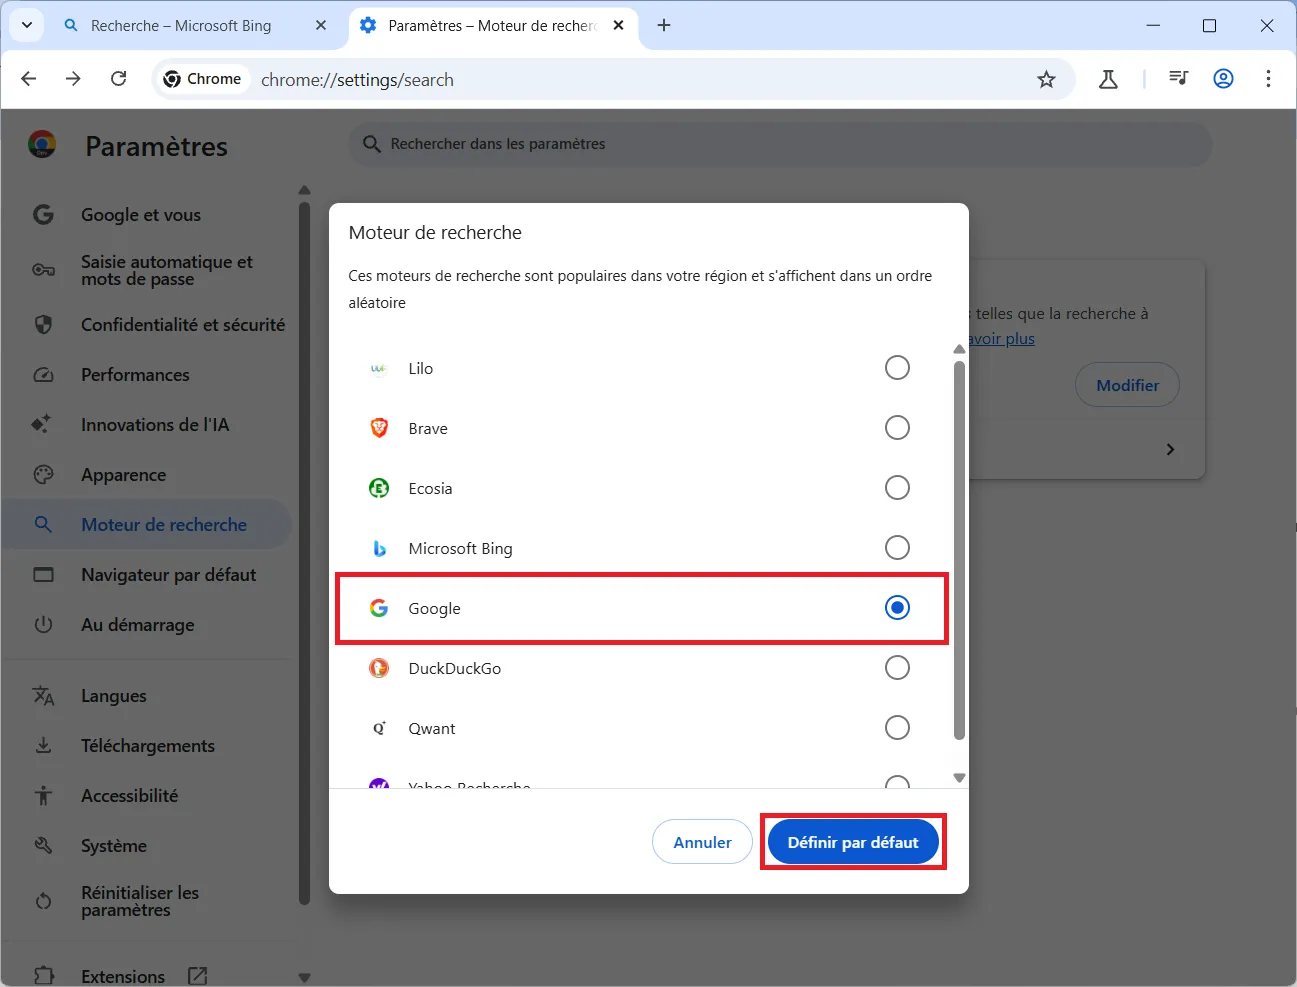Image resolution: width=1297 pixels, height=987 pixels.
Task: Open media controls icon in toolbar
Action: 1179,78
